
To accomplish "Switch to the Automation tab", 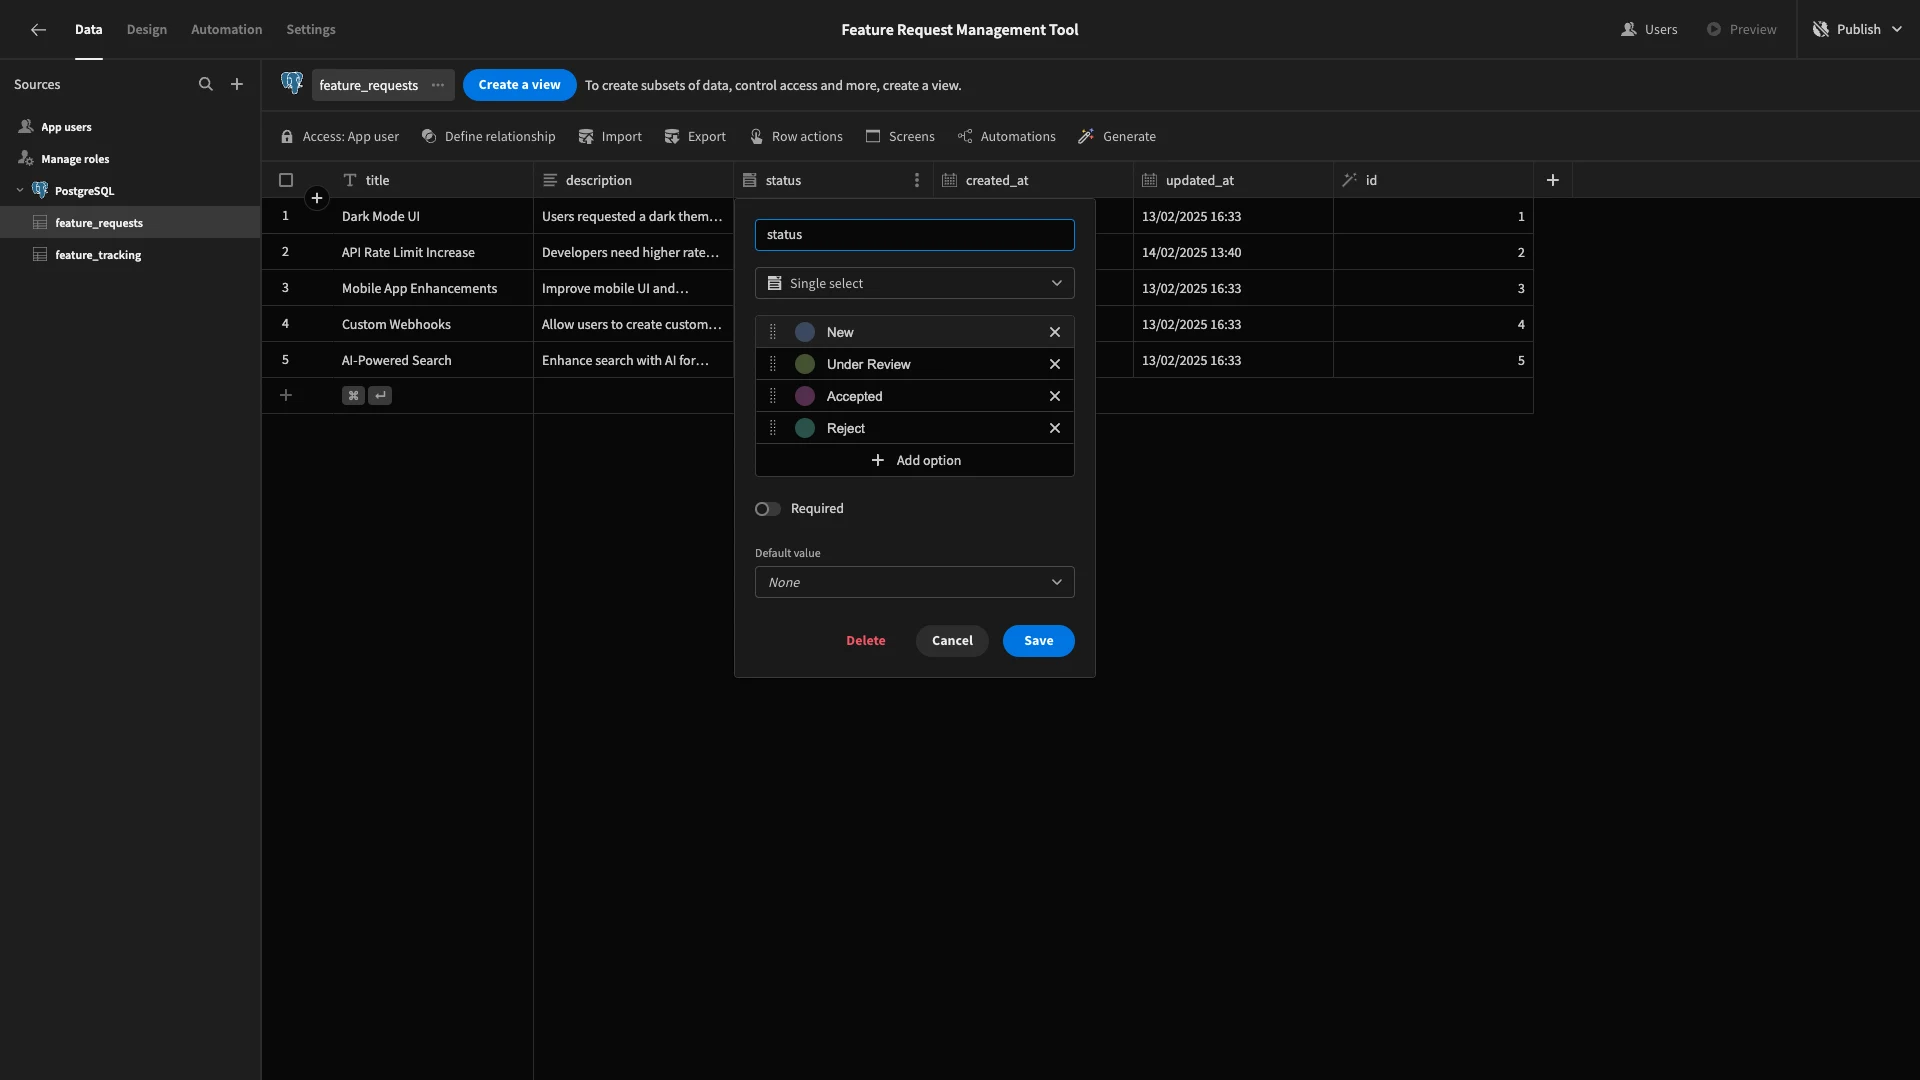I will coord(227,30).
